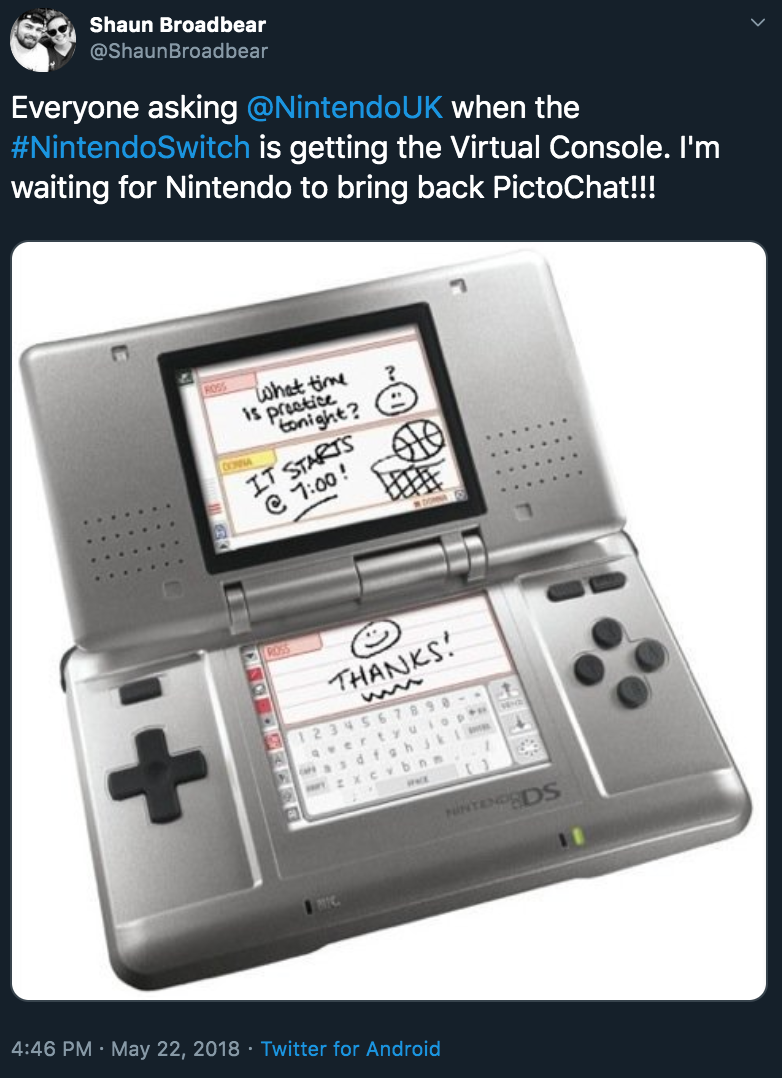Viewport: 782px width, 1078px height.
Task: Toggle the SHIFT key on PictoChat keyboard
Action: click(x=314, y=787)
